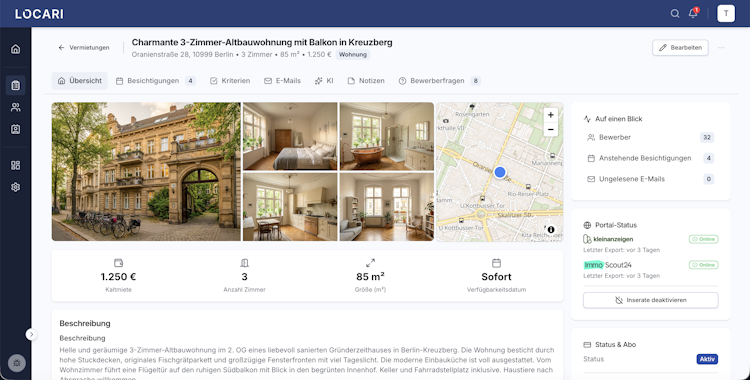Click the Bearbeiten button

point(680,47)
